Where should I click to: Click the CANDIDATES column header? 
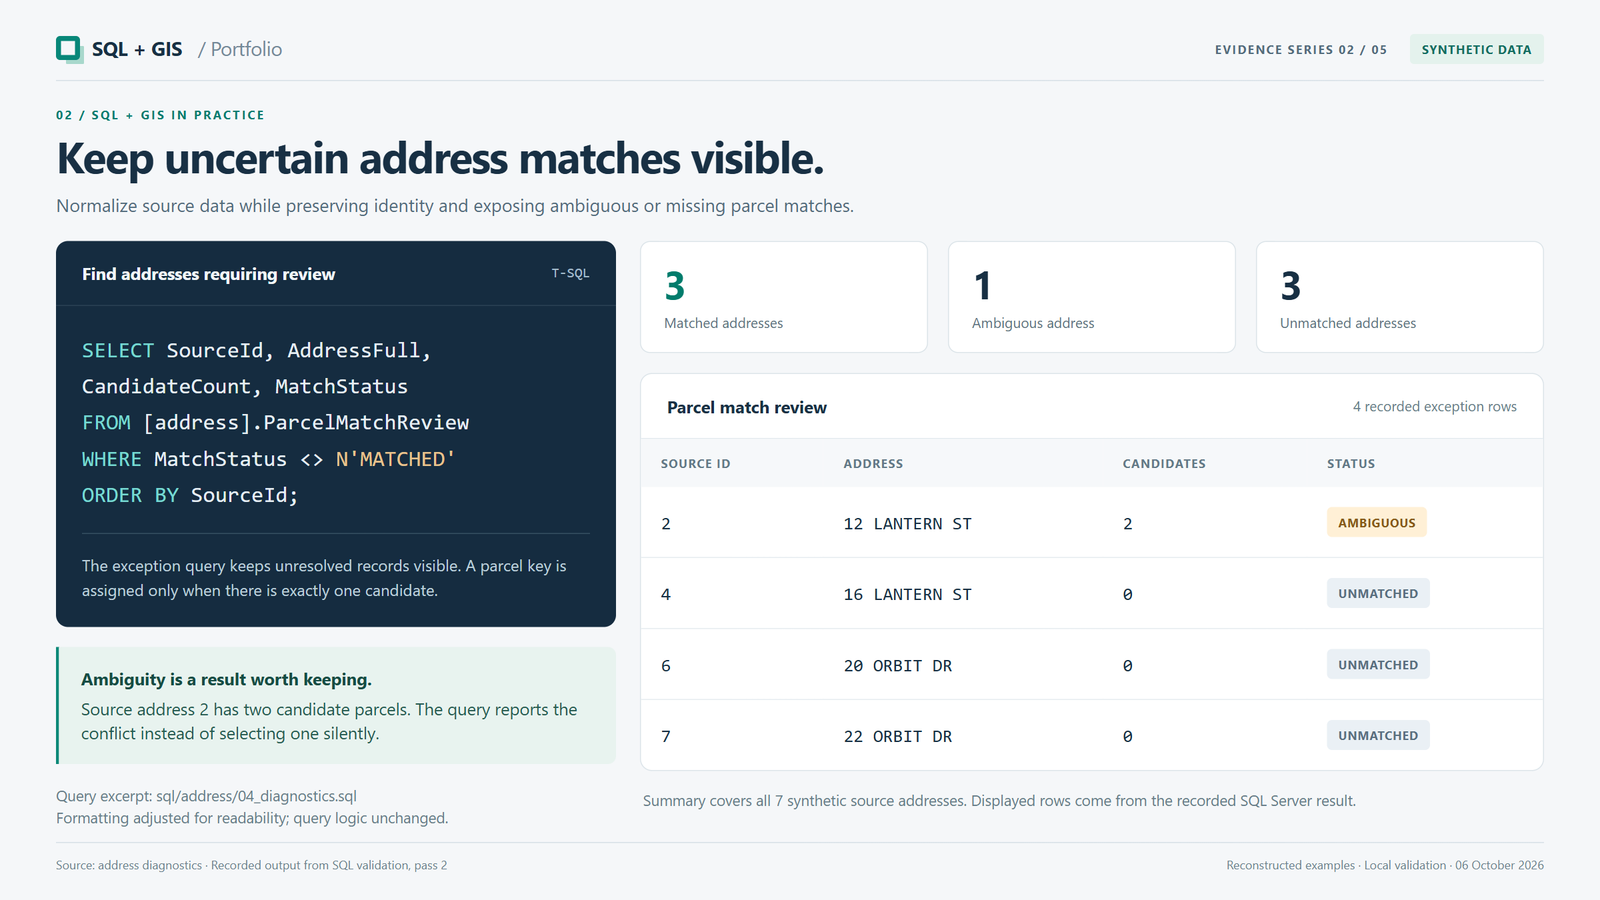coord(1164,464)
